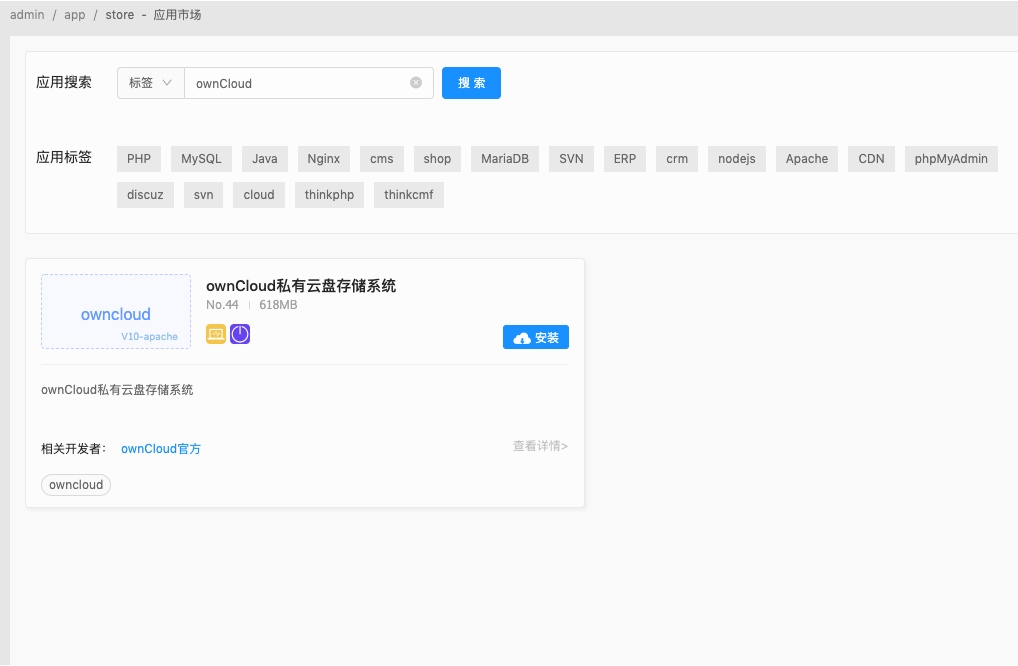Select the thinkphp tag
This screenshot has width=1018, height=666.
click(x=329, y=195)
